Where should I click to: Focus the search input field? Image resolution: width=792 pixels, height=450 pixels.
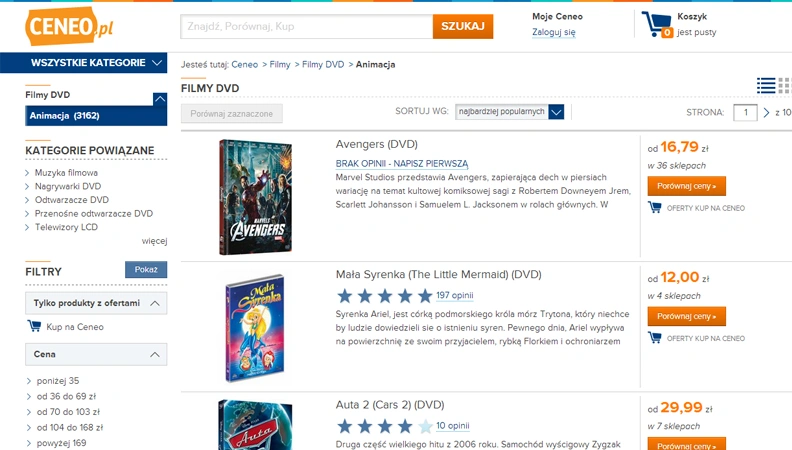coord(307,26)
